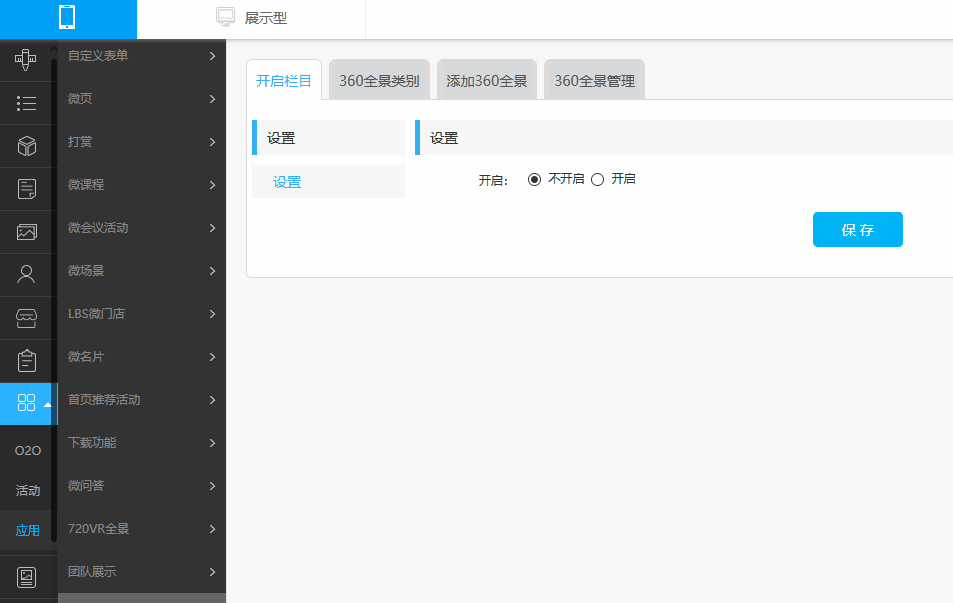Expand the 团队展示 menu arrow
953x603 pixels.
point(212,572)
